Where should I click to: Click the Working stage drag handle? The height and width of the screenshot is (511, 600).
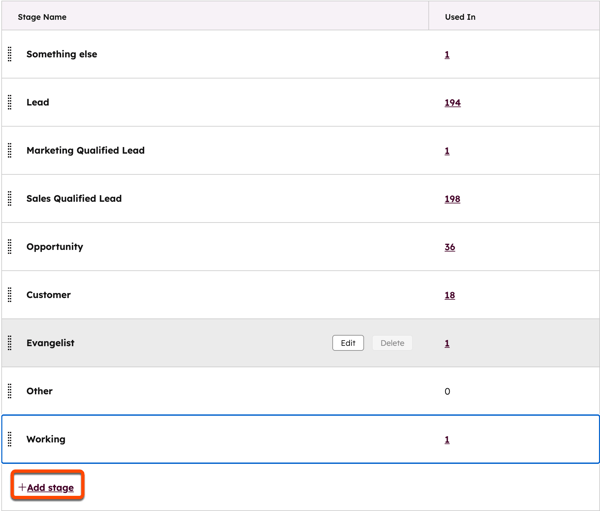10,439
